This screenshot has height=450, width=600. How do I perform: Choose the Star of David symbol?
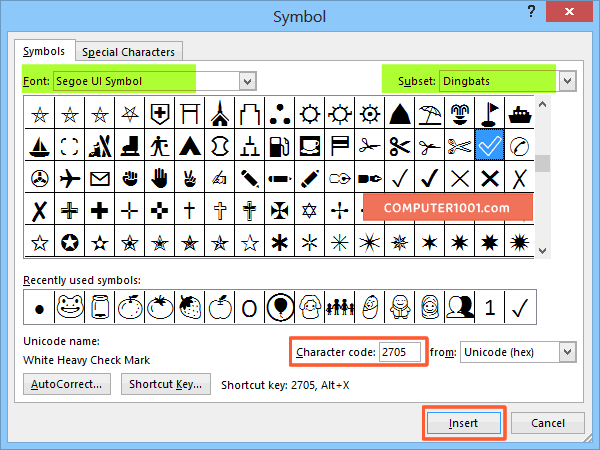tap(310, 211)
